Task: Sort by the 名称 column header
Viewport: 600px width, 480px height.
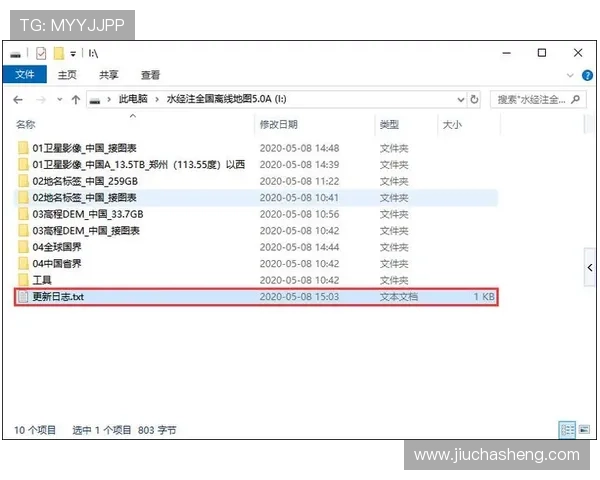Action: [26, 124]
